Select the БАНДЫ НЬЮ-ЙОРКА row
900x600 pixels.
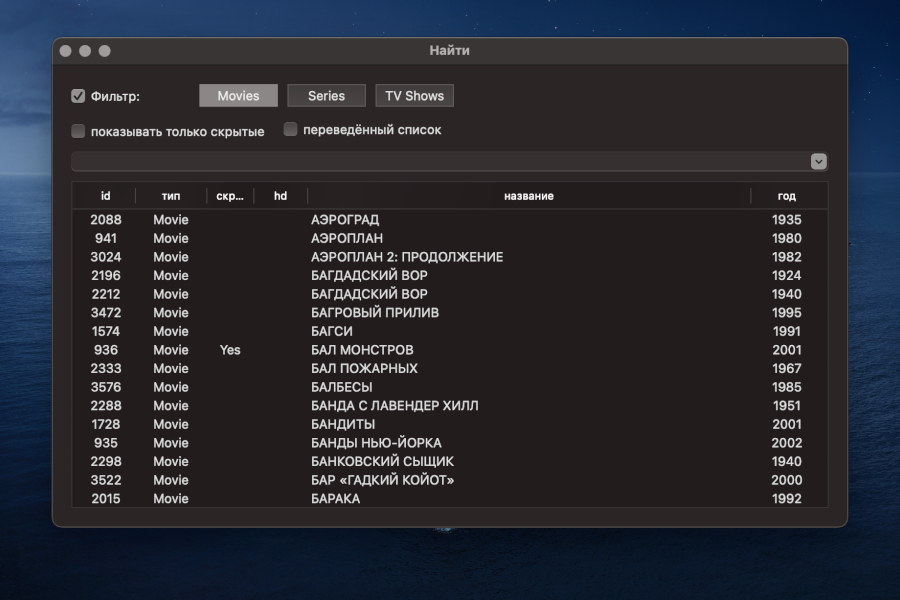(x=450, y=443)
